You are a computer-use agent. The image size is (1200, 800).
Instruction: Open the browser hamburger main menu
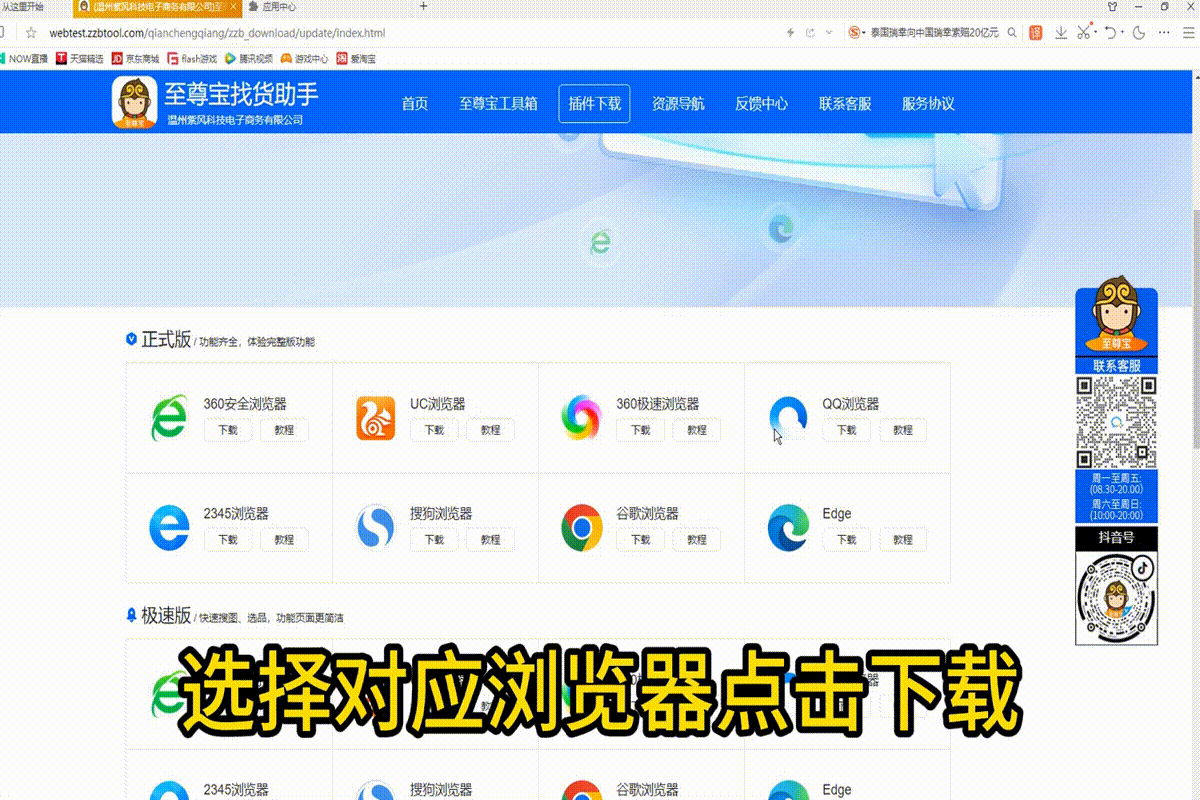[1187, 33]
